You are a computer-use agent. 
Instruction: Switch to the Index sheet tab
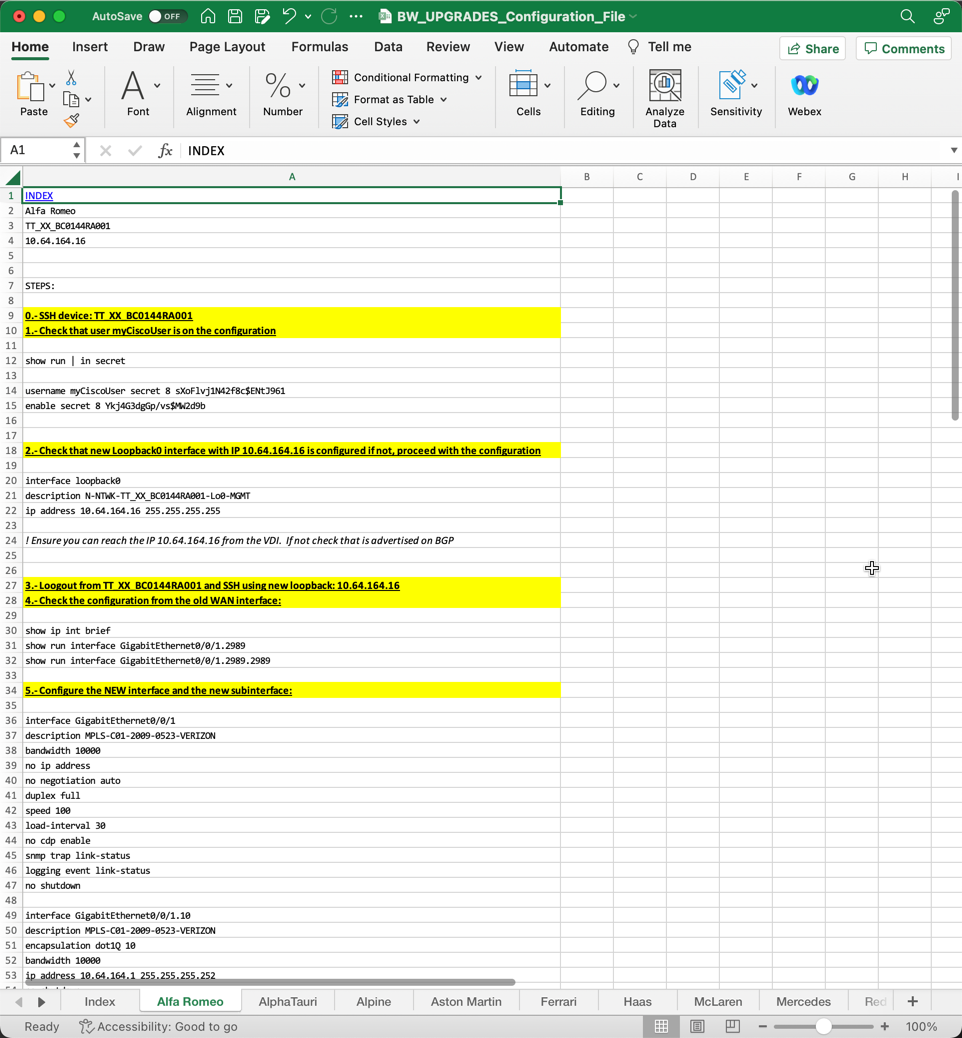100,1002
